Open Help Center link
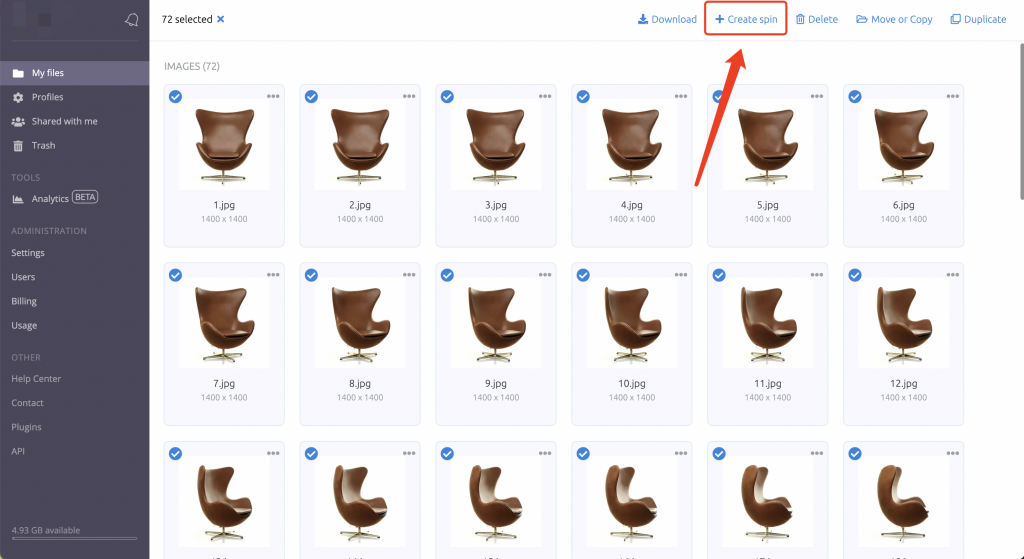 [x=36, y=379]
